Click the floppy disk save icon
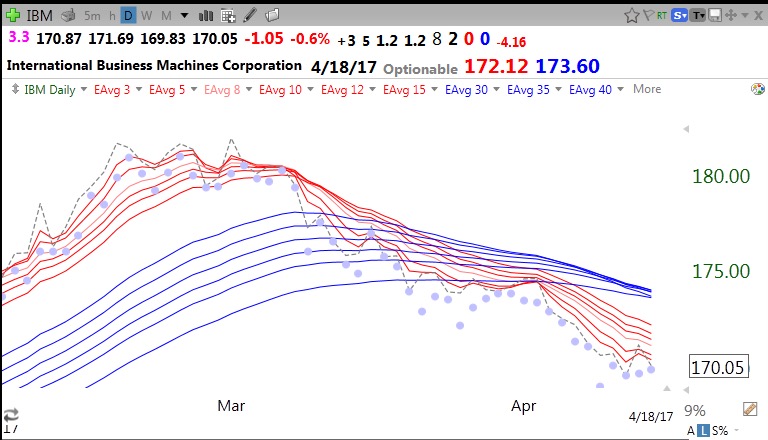Image resolution: width=768 pixels, height=440 pixels. [x=715, y=16]
